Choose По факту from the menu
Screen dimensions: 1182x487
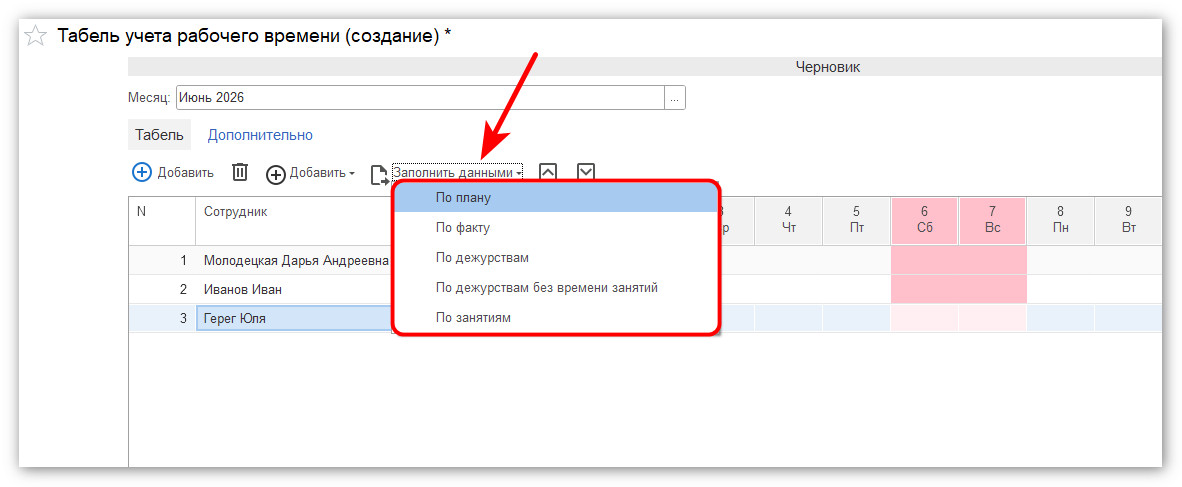click(555, 228)
